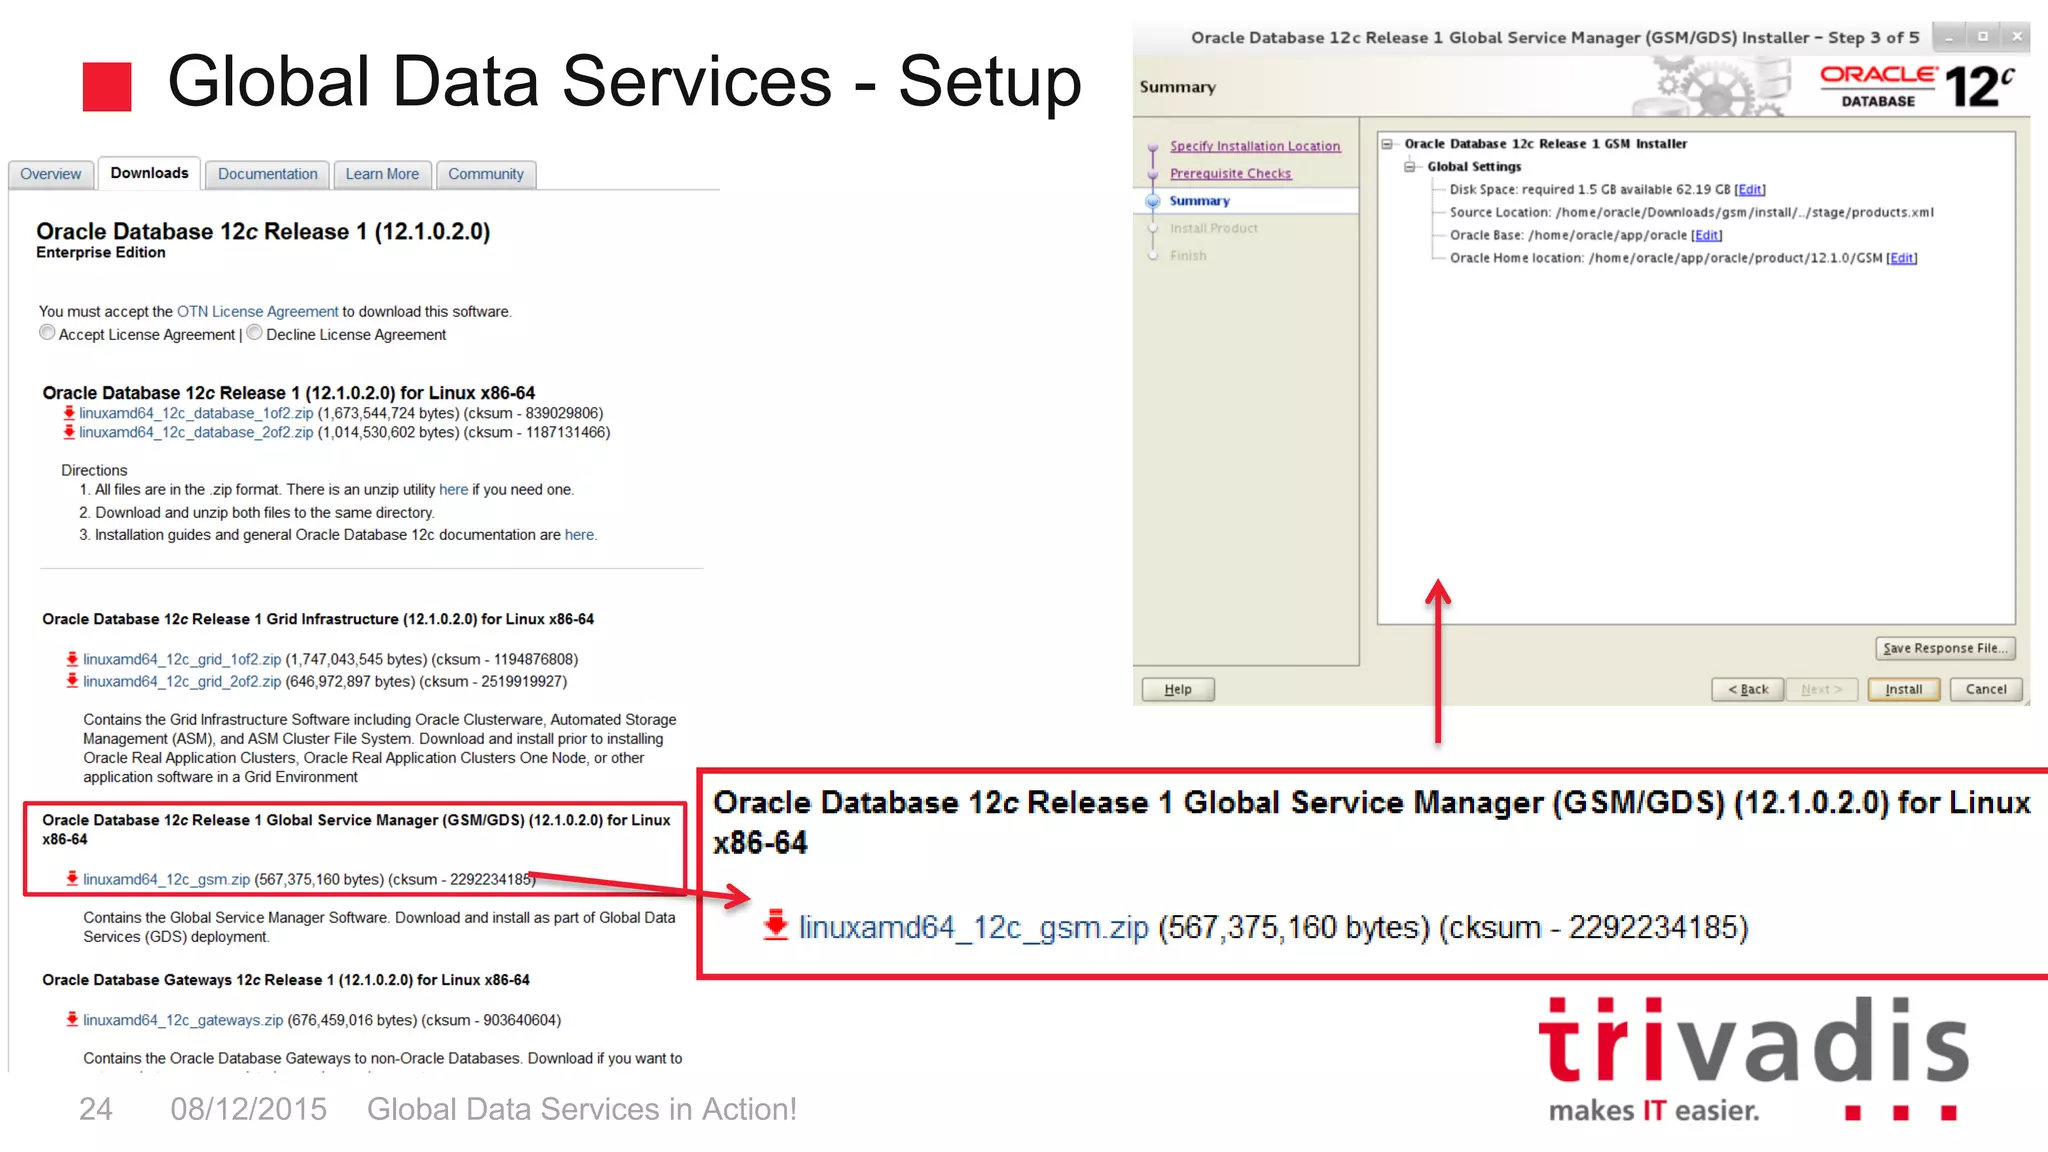
Task: Click the Cancel button in installer
Action: click(x=1985, y=689)
